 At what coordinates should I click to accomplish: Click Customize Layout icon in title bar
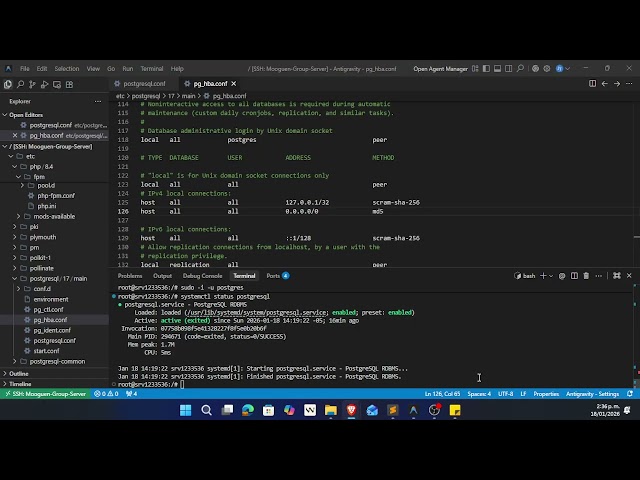tap(475, 69)
